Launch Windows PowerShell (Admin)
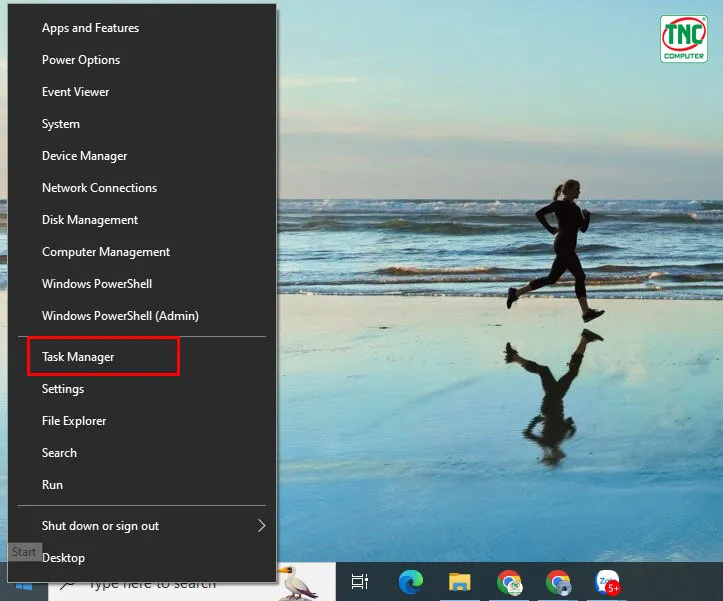723x601 pixels. coord(142,316)
